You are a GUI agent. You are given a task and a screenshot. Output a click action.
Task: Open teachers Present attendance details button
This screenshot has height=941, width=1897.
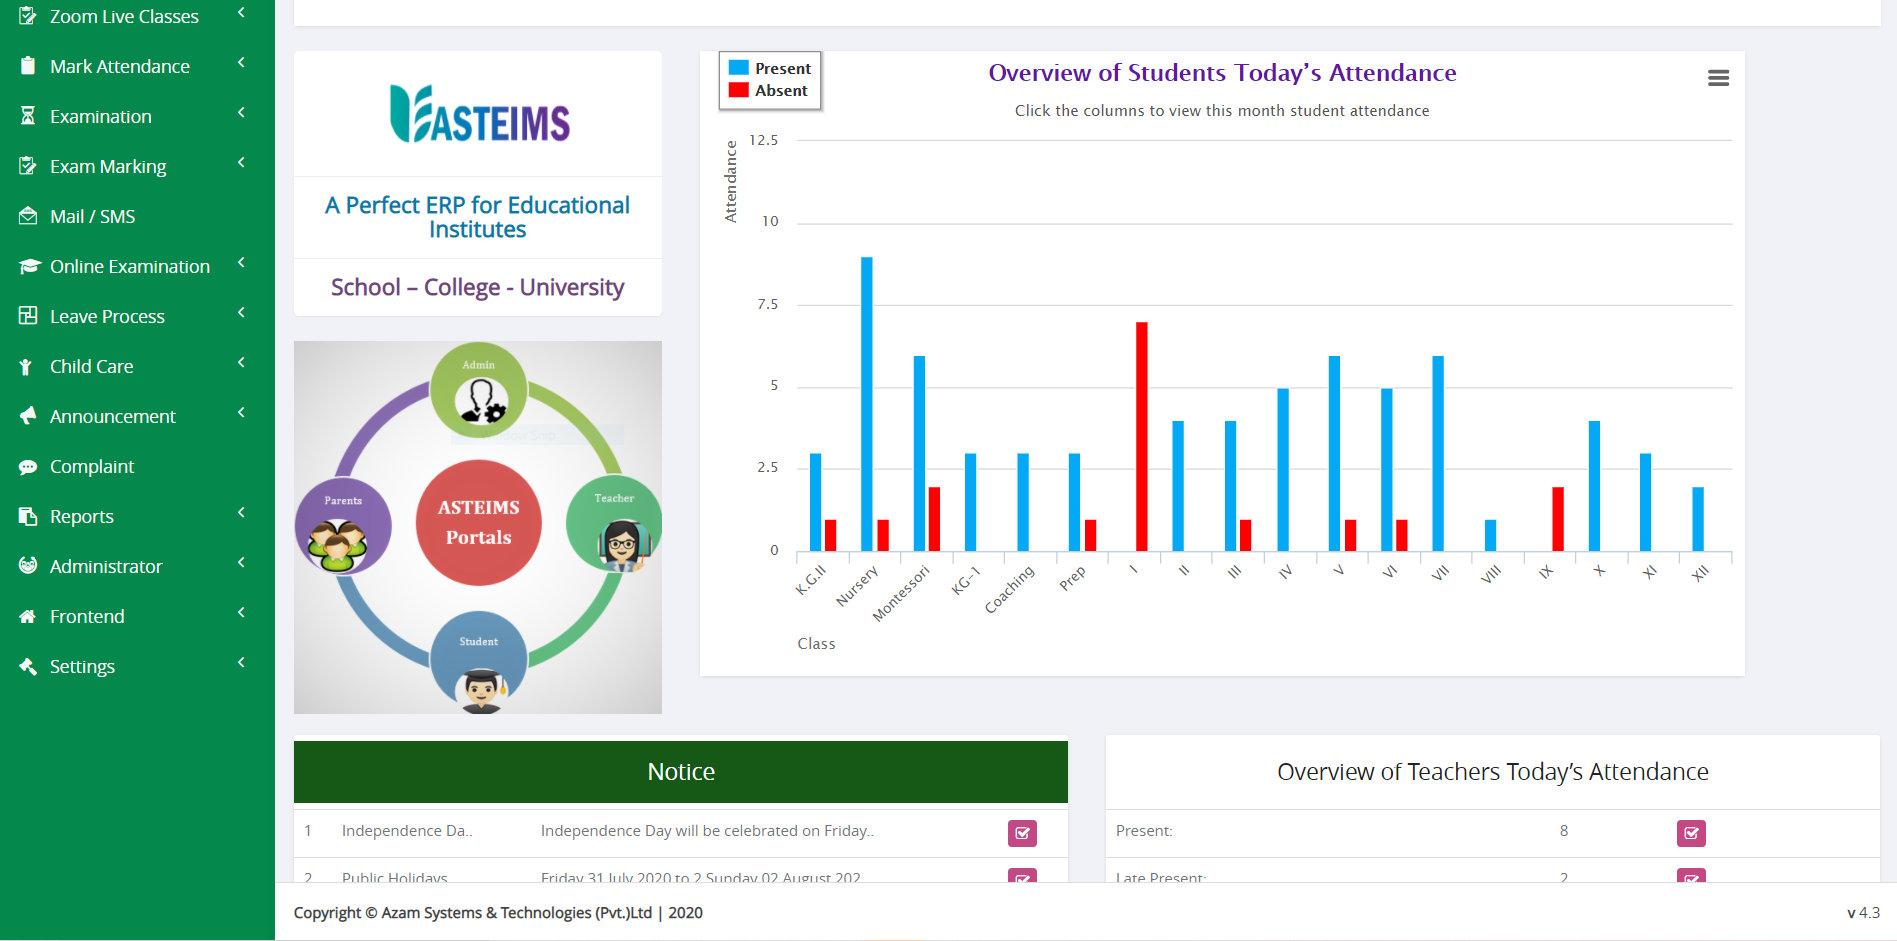1691,833
